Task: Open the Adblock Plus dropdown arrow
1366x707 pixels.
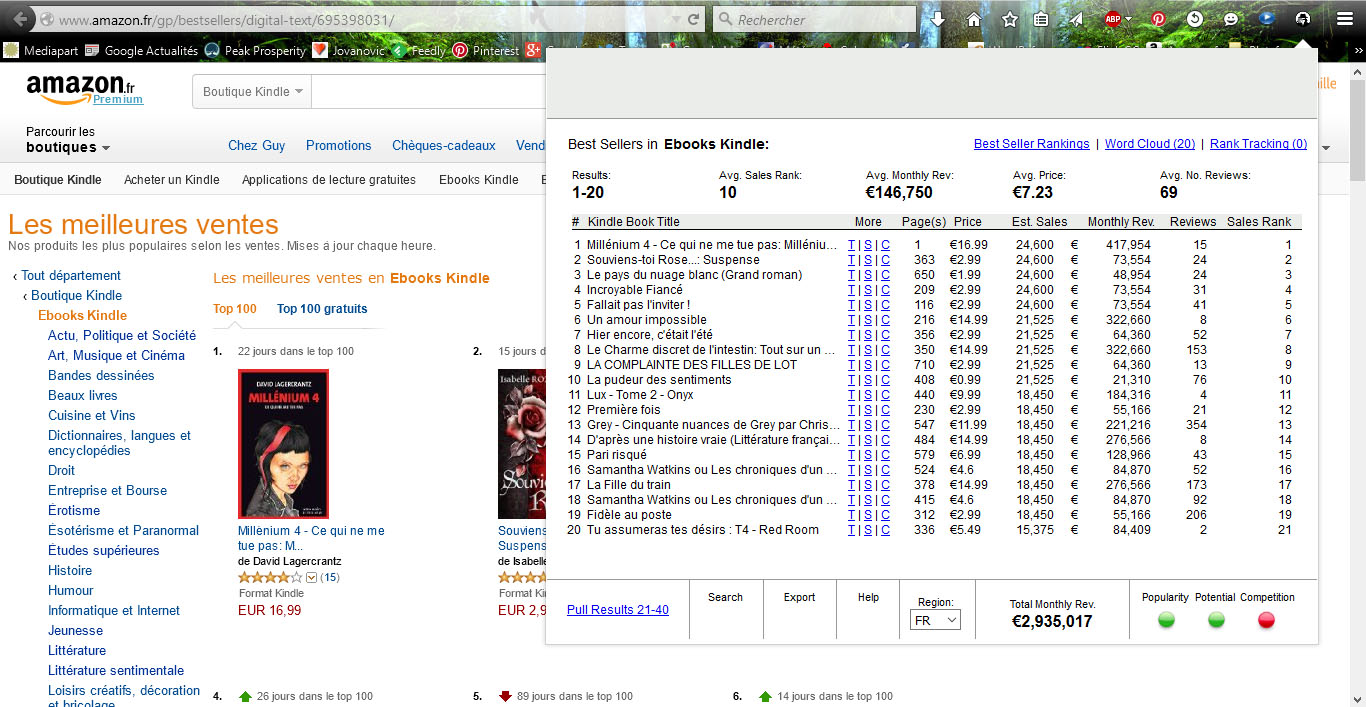Action: 1128,19
